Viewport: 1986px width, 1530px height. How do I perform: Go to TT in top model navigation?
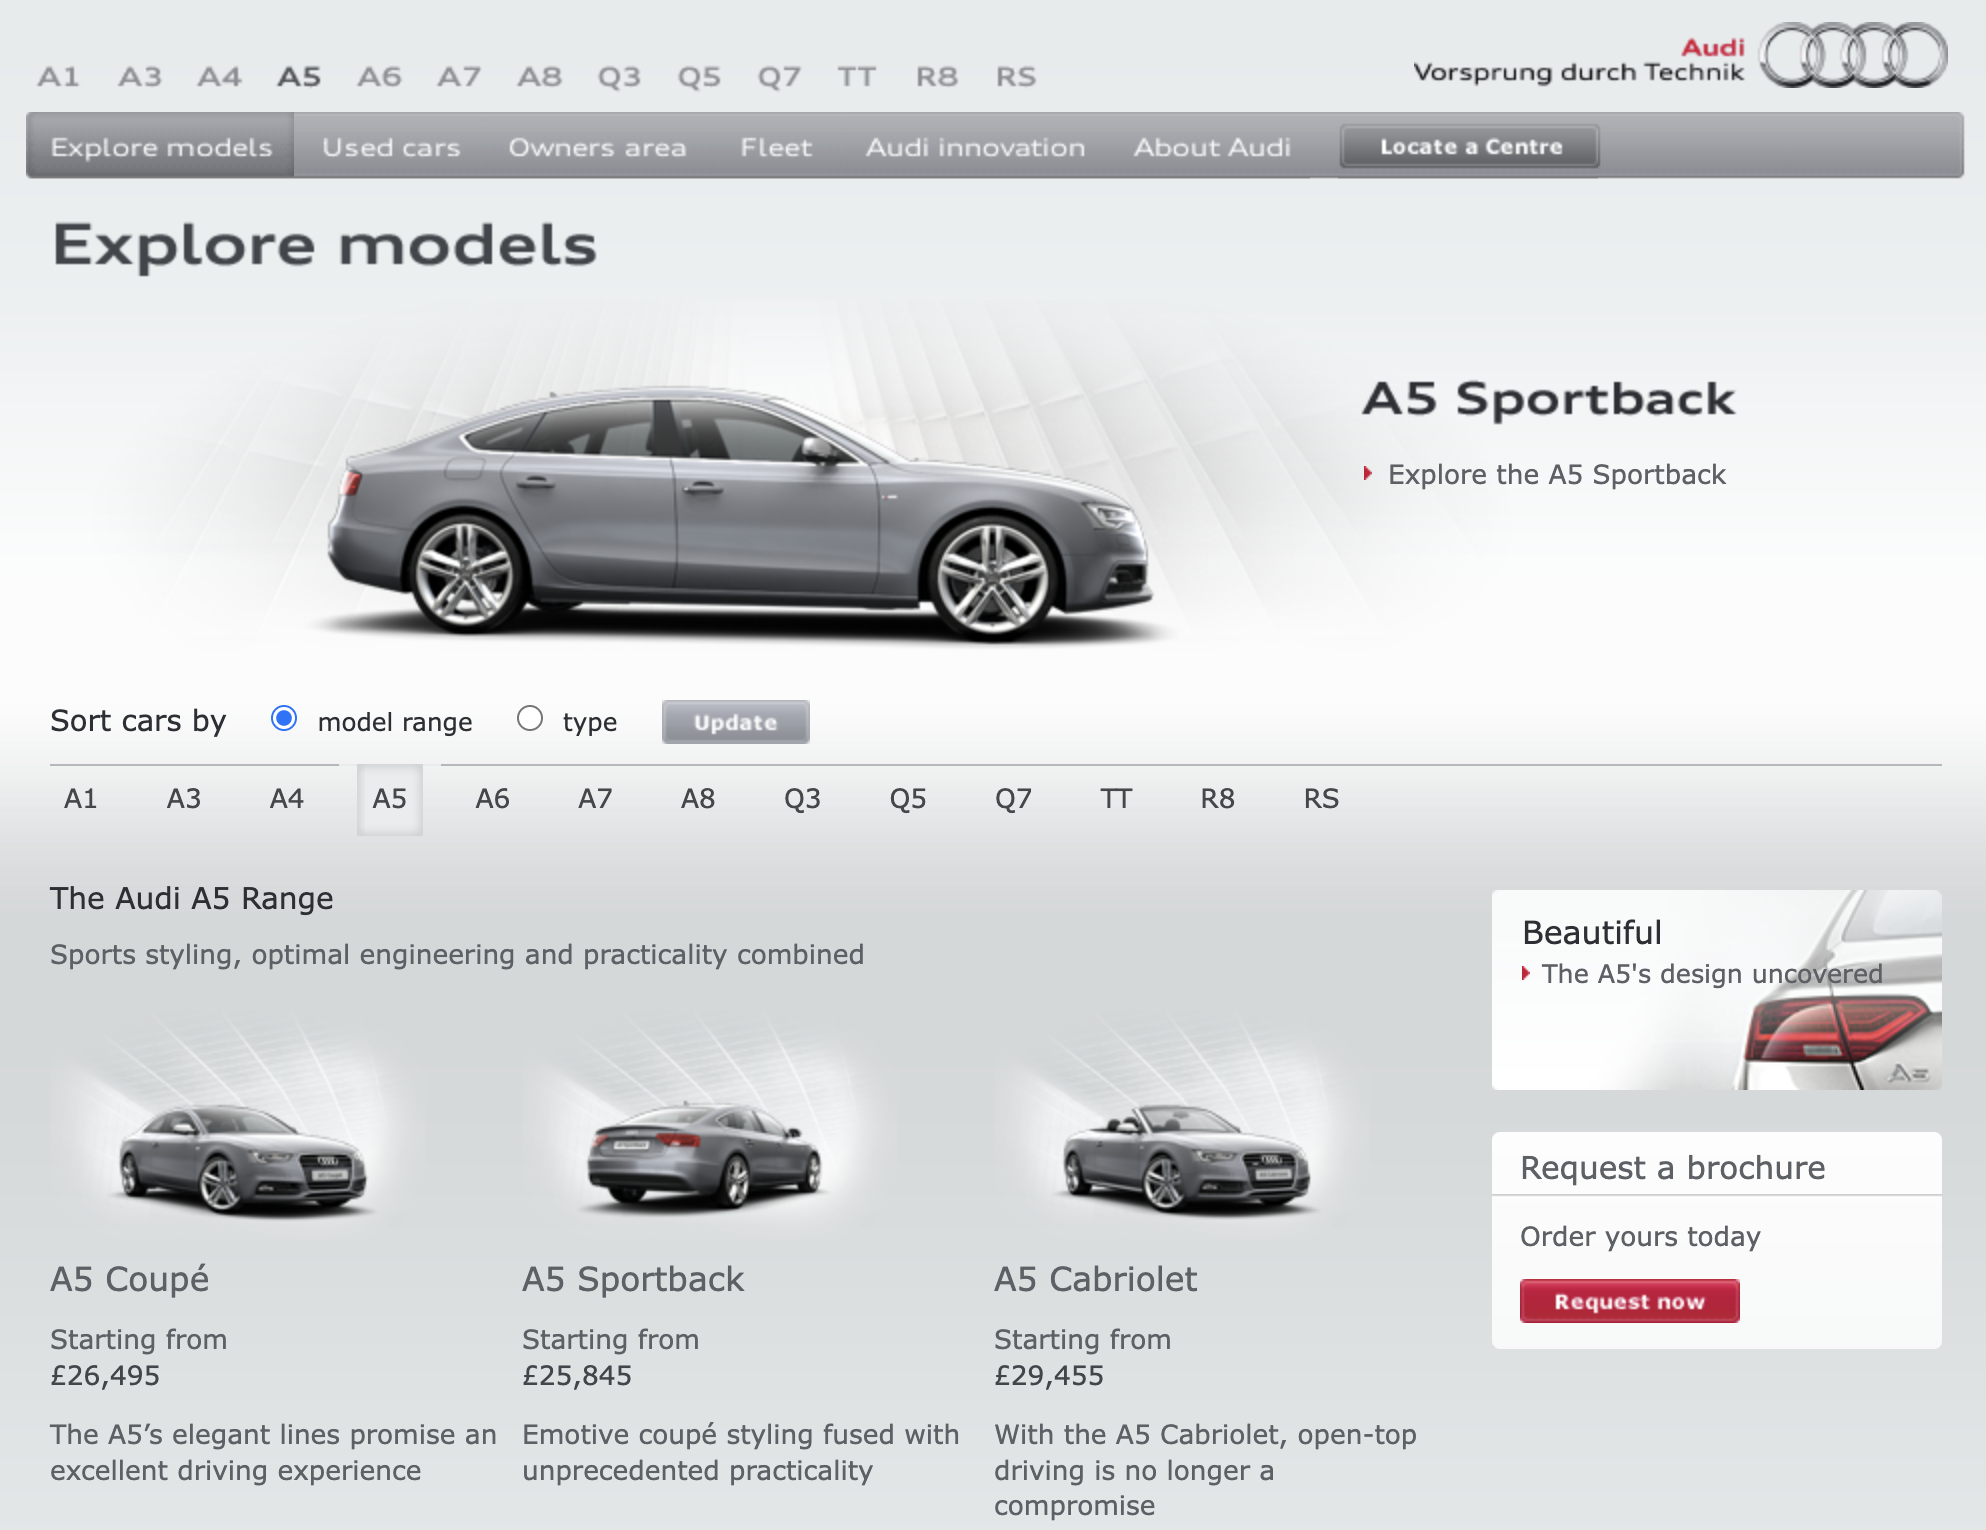[x=857, y=76]
